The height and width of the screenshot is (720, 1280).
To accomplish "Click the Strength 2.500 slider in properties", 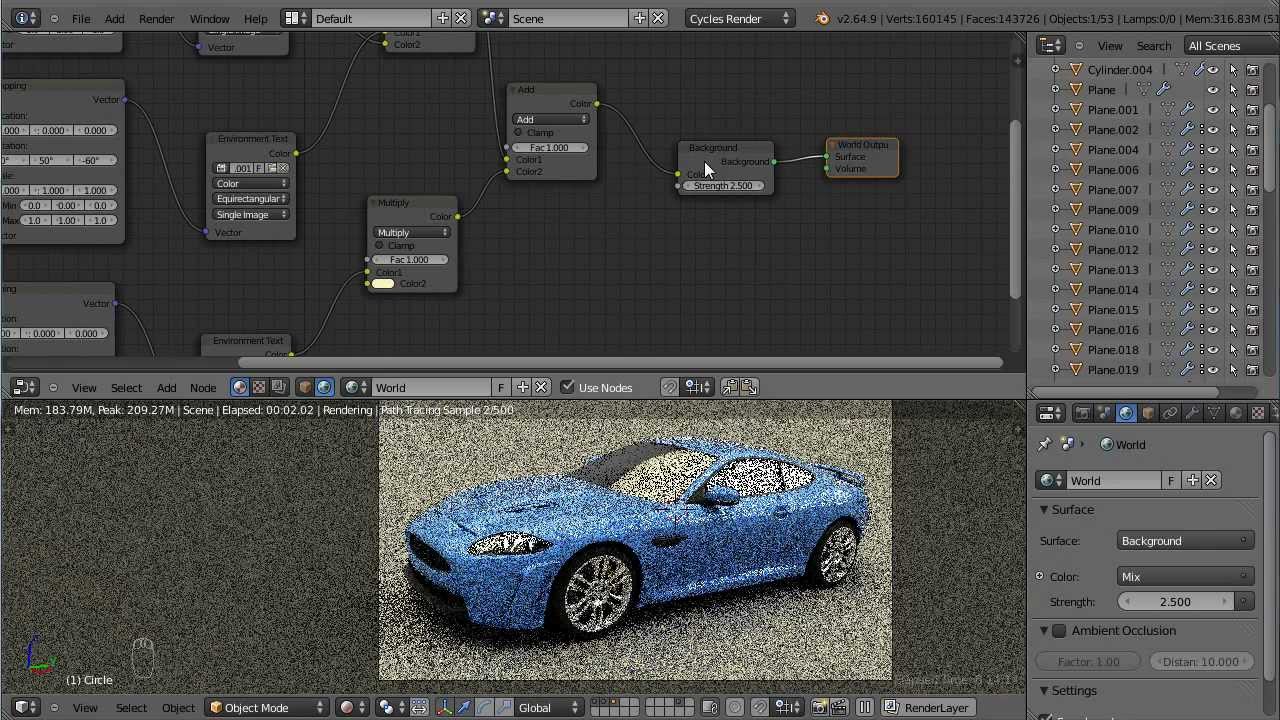I will coord(1176,602).
